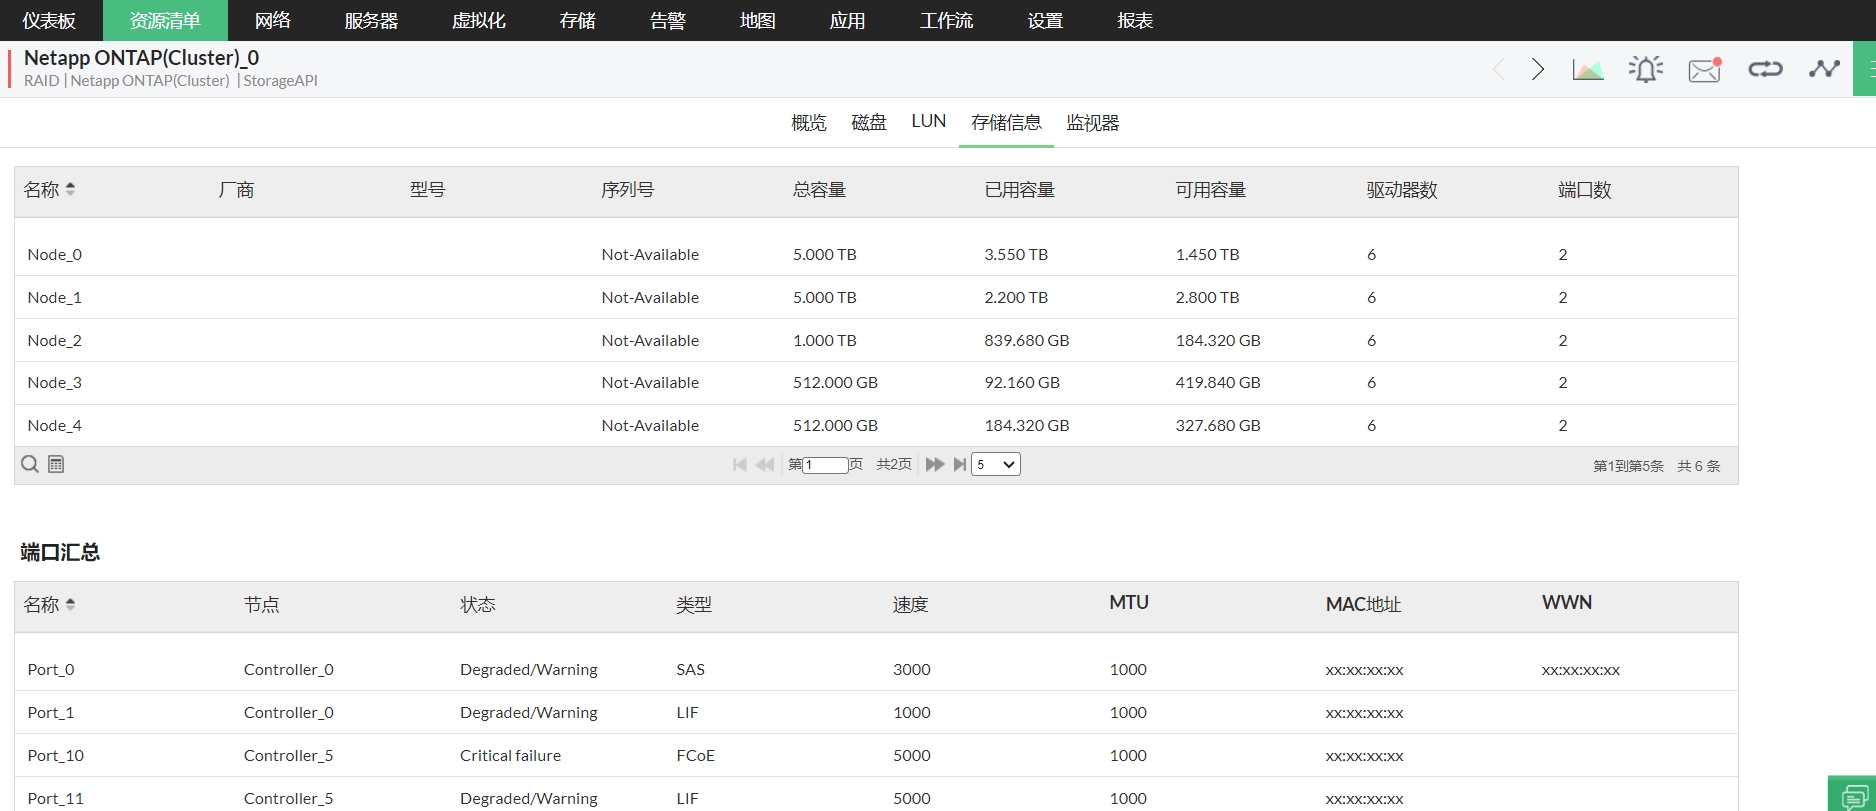Open the green chat icon
Screen dimensions: 1876x811
1853,796
